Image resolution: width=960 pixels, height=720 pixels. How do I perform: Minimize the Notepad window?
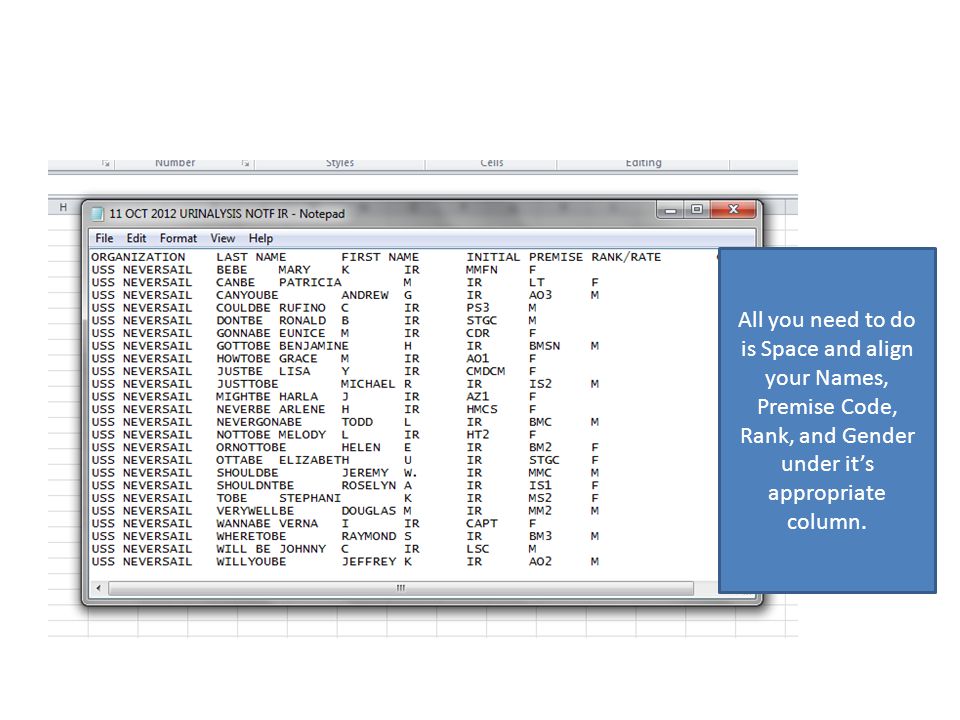[x=671, y=209]
